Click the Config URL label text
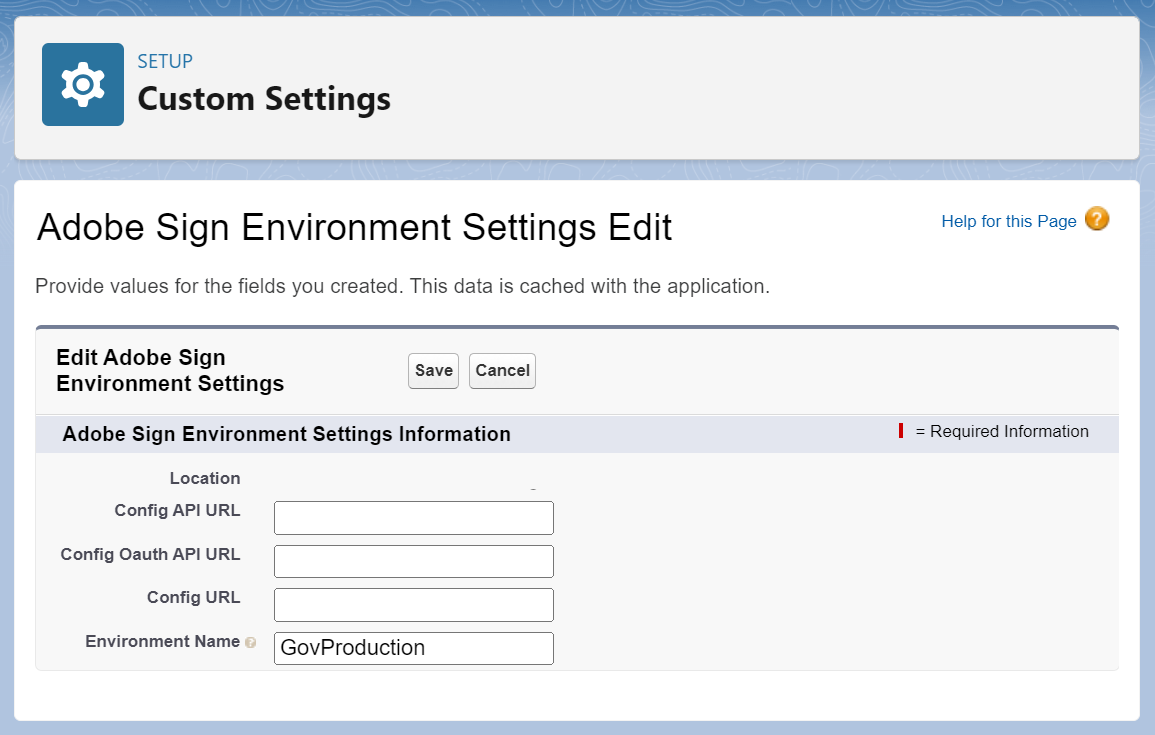This screenshot has height=735, width=1155. 193,597
